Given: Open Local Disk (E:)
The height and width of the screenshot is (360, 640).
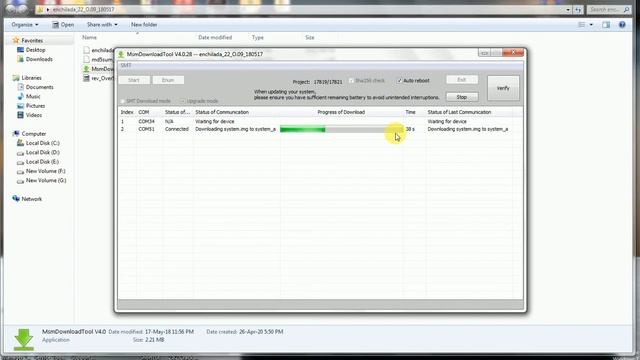Looking at the screenshot, I should [x=42, y=162].
